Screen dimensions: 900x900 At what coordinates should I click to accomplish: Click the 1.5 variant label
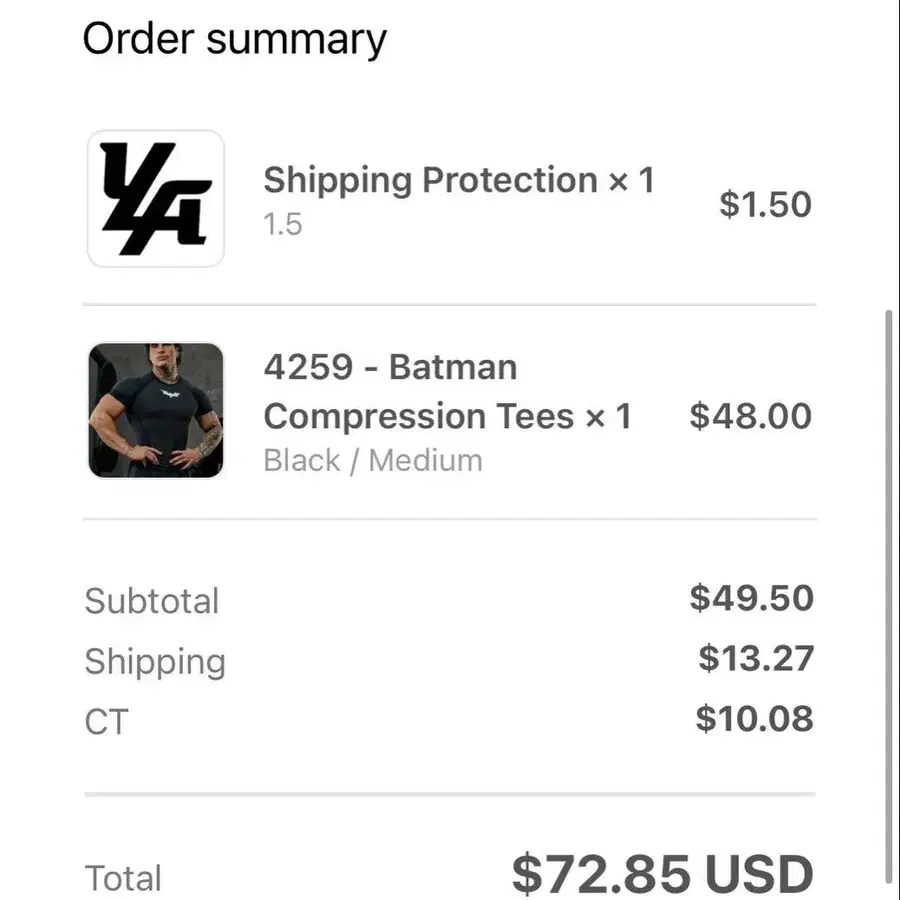282,224
